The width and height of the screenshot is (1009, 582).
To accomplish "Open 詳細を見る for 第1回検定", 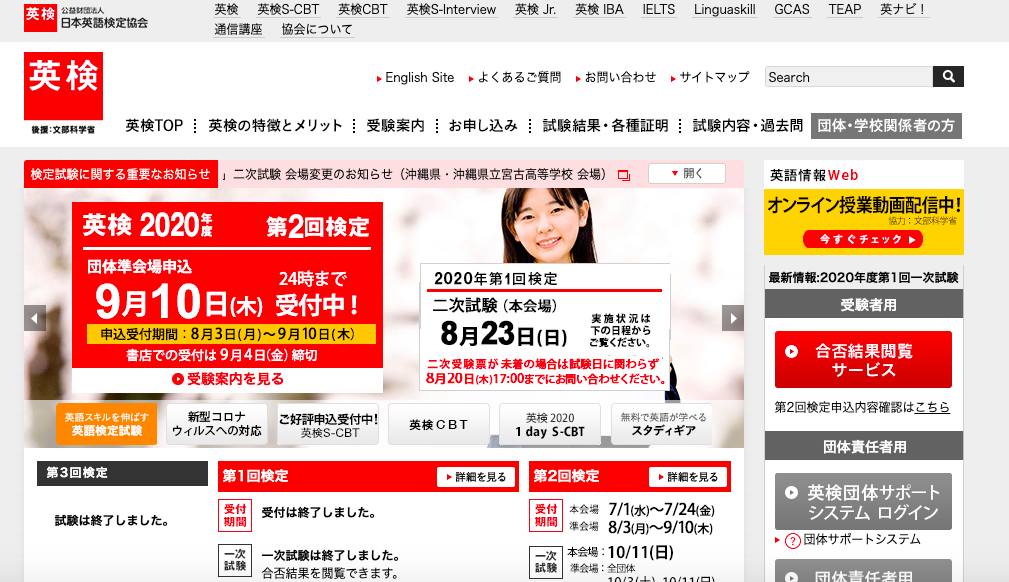I will [x=478, y=477].
